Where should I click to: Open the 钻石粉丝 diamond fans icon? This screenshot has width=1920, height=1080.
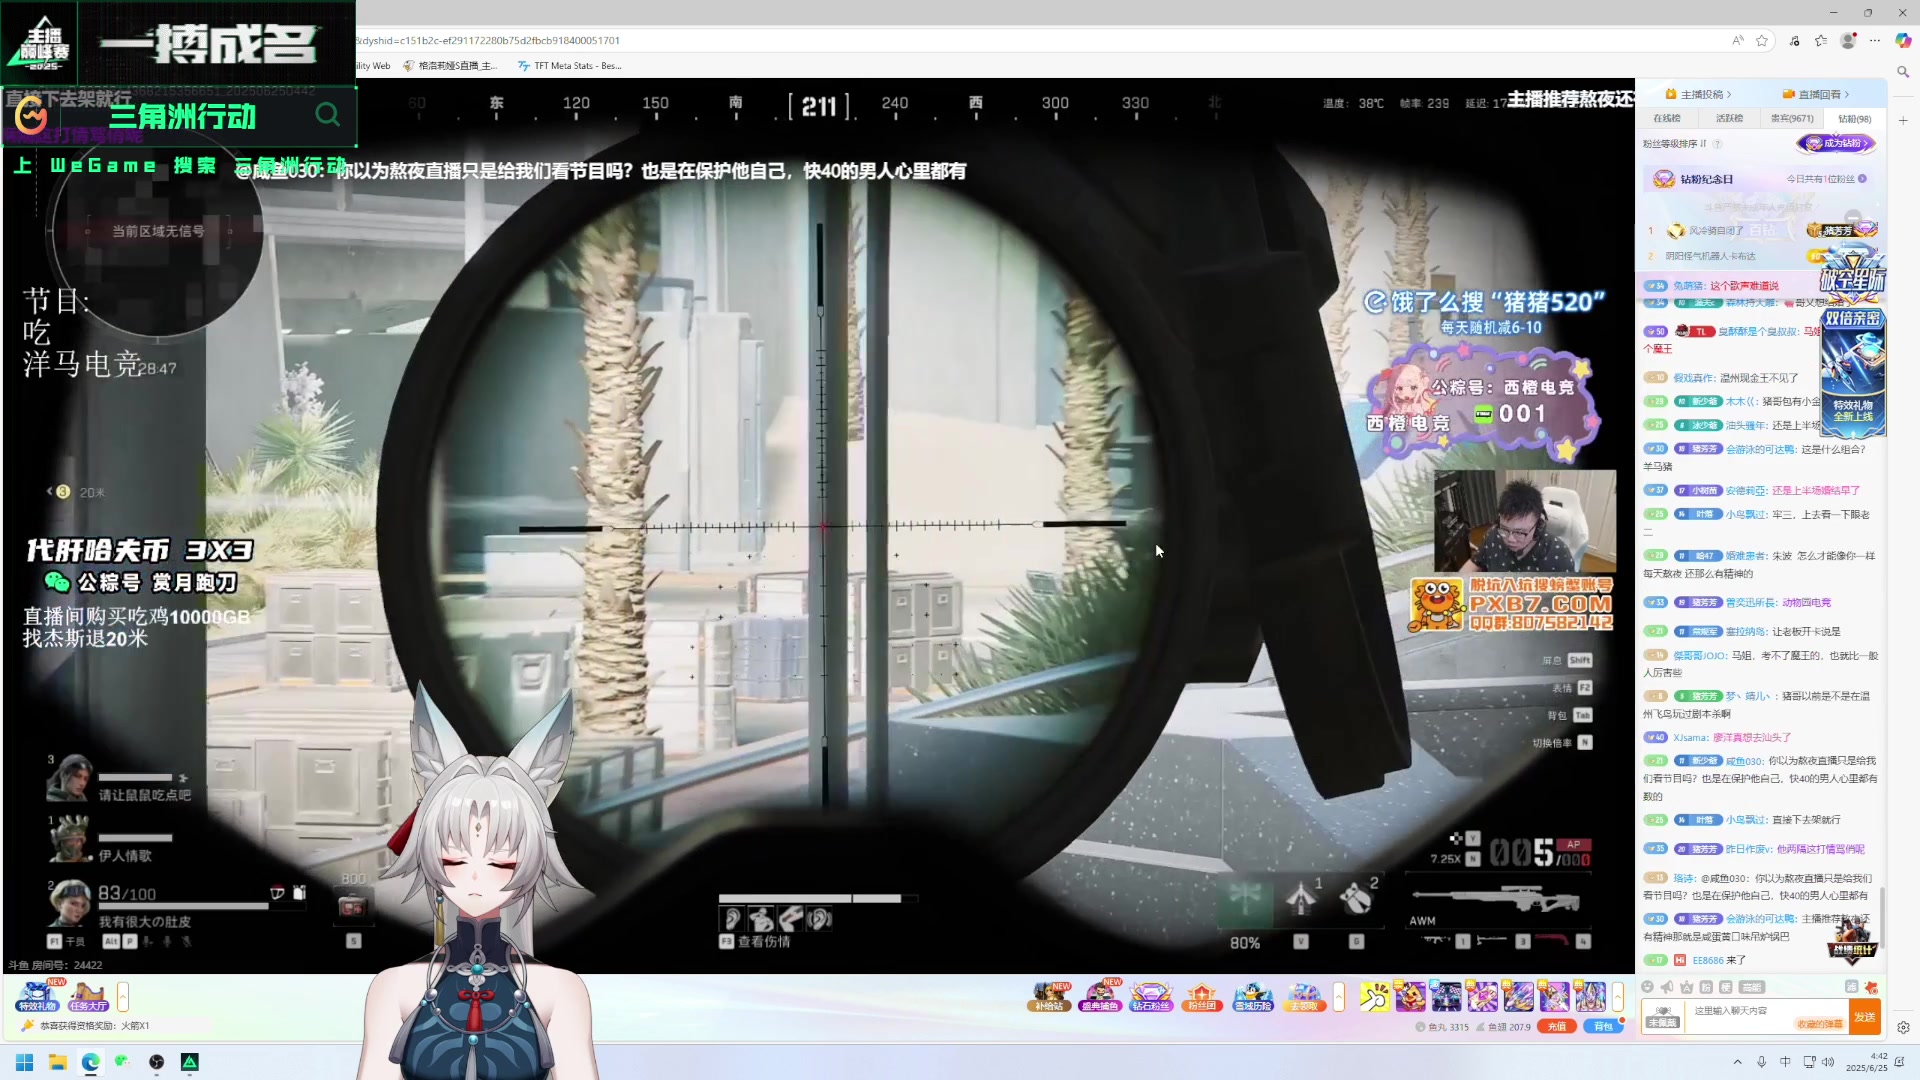tap(1151, 996)
